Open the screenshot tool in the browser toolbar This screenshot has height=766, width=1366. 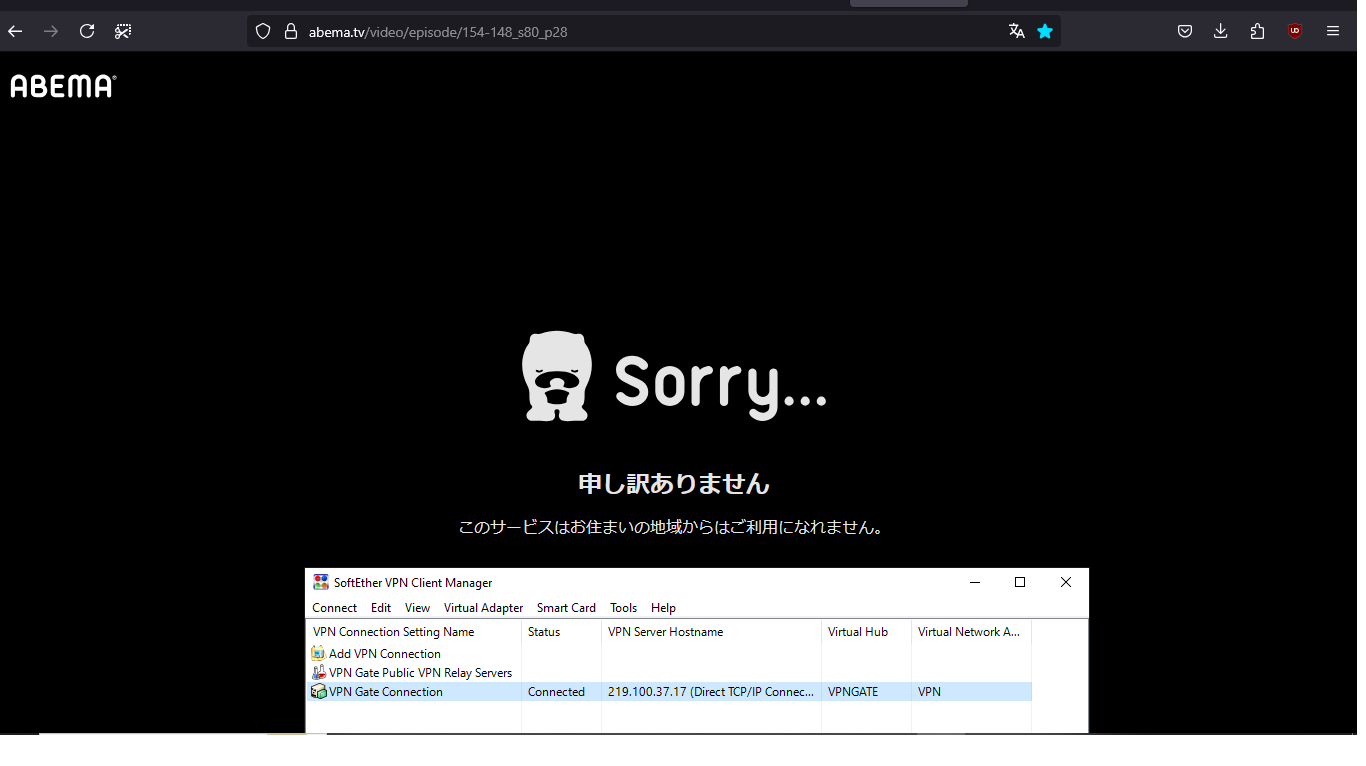pyautogui.click(x=123, y=31)
